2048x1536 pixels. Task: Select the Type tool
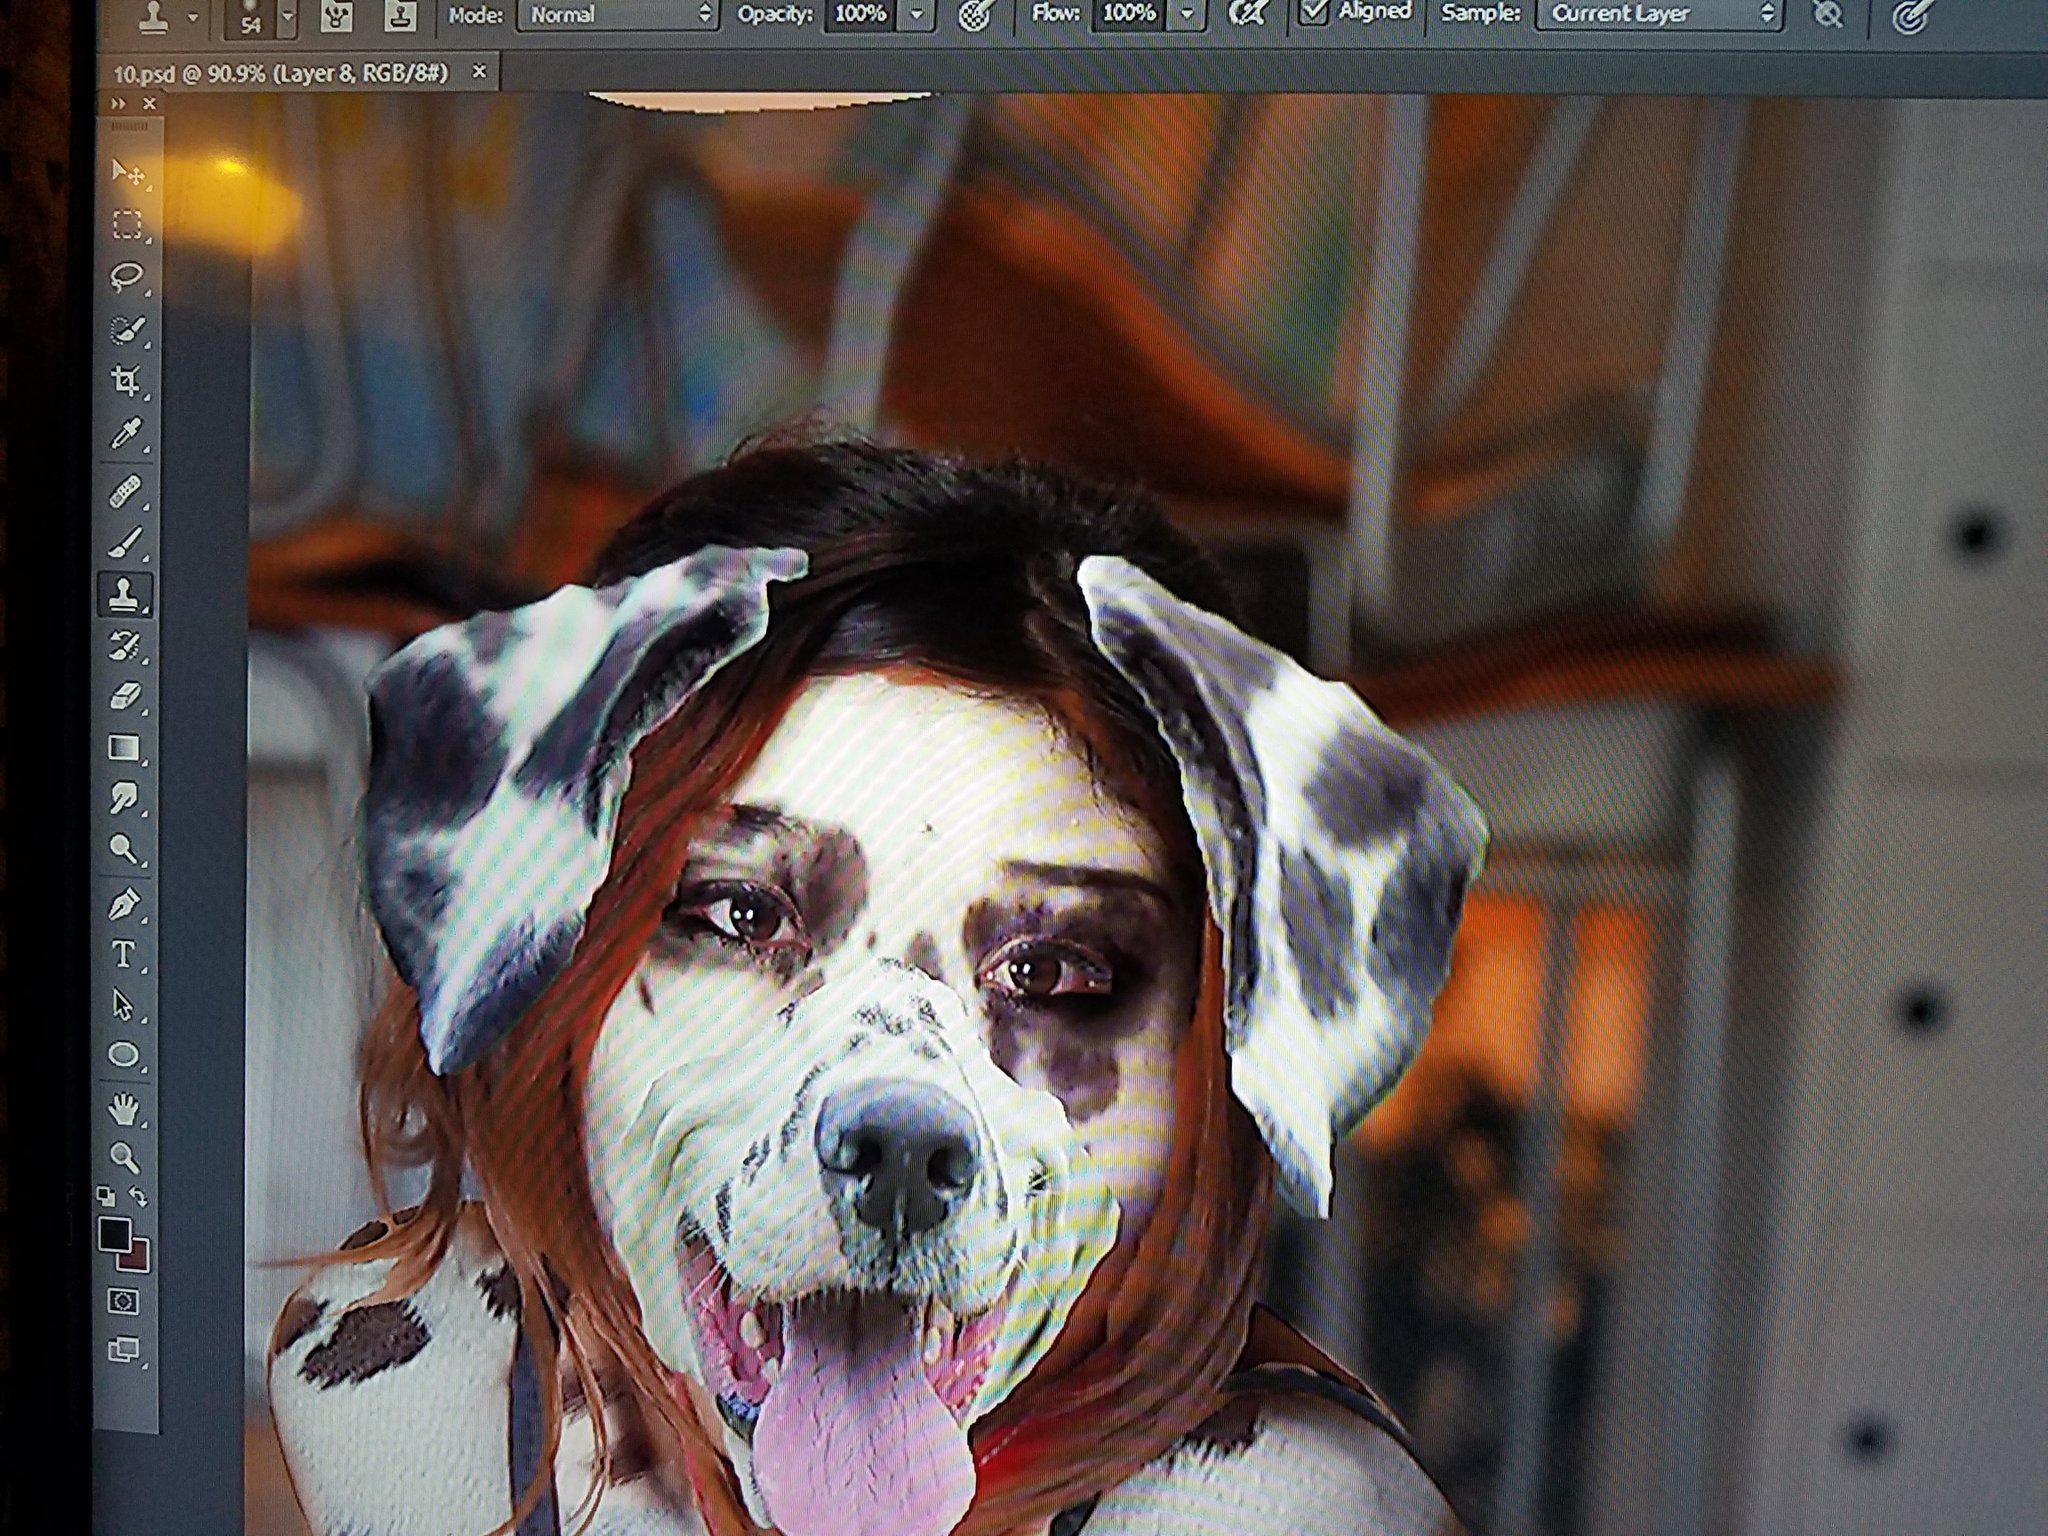pos(124,954)
